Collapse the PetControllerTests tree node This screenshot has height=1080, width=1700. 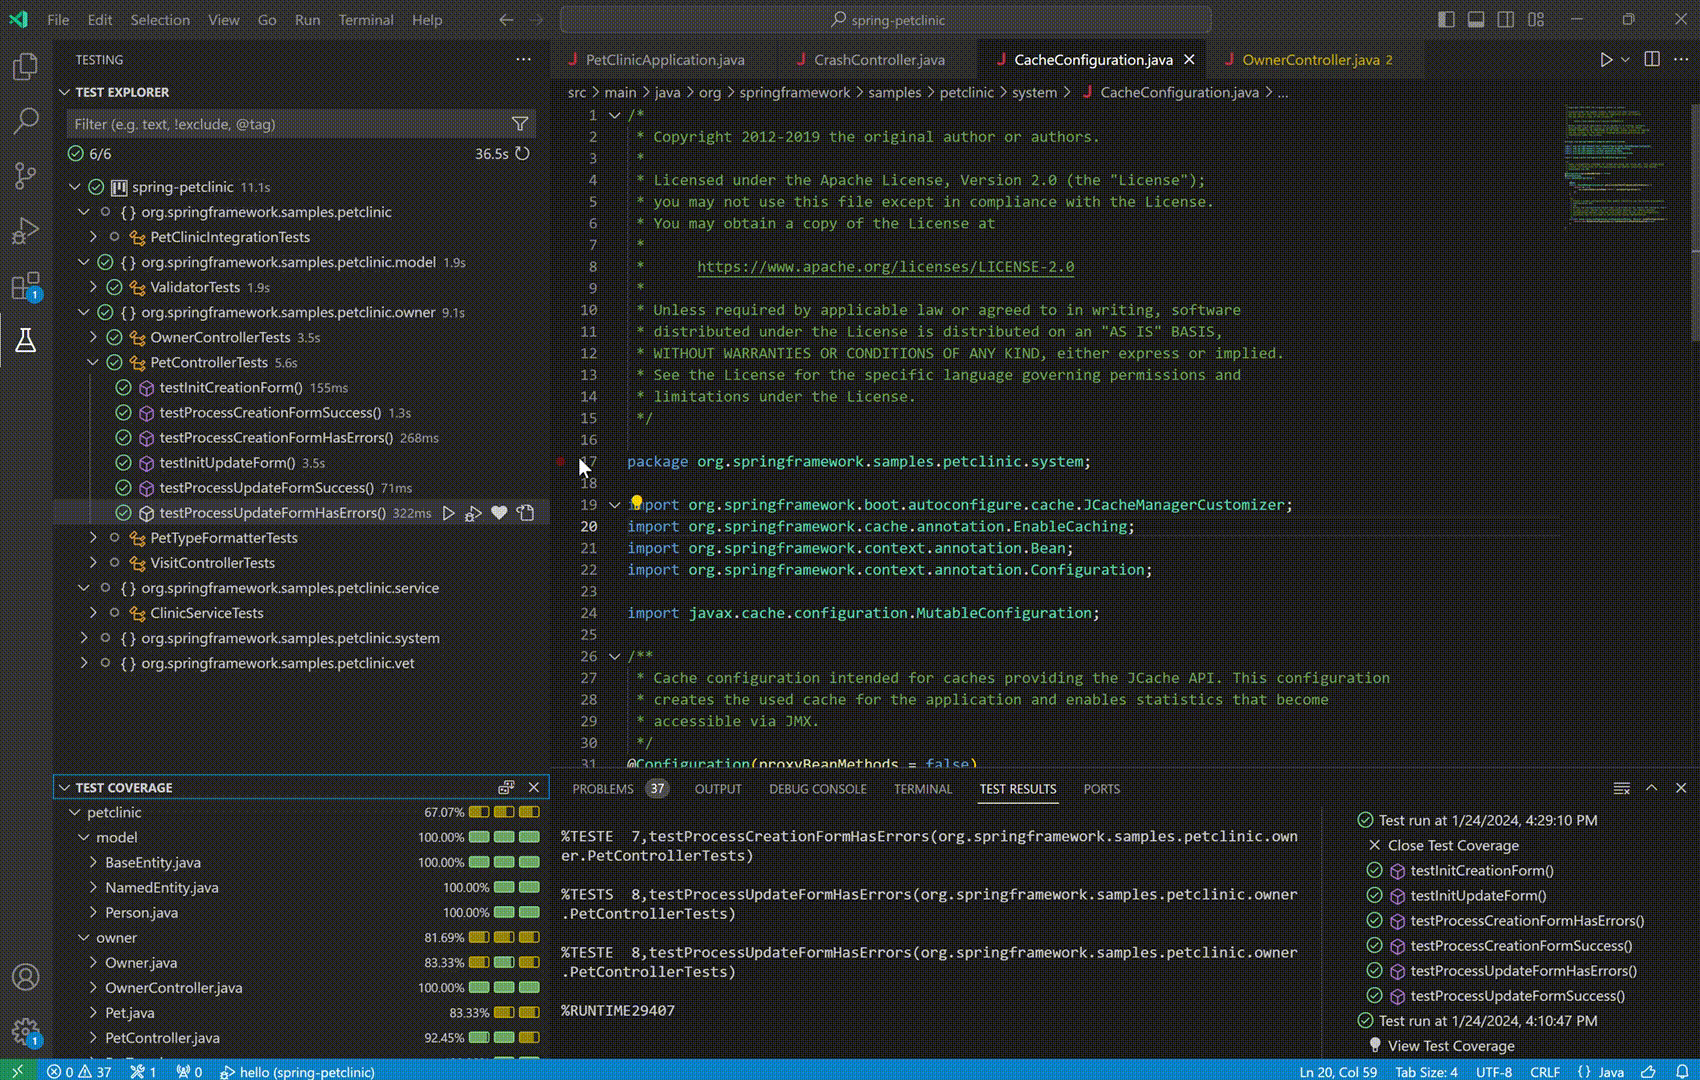[x=93, y=363]
